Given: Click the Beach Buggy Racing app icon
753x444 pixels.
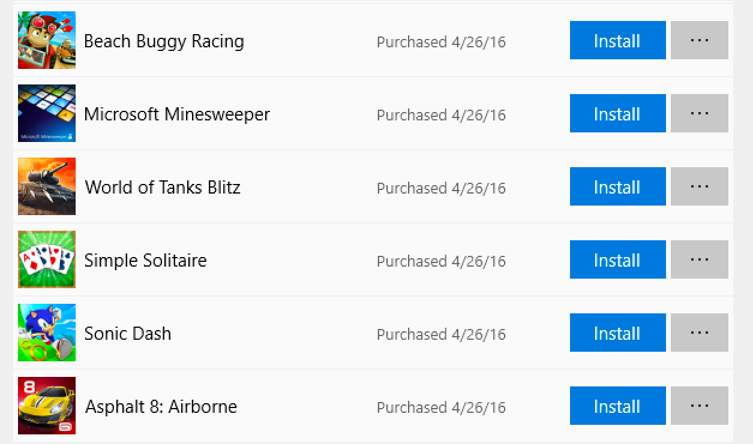Looking at the screenshot, I should tap(46, 40).
